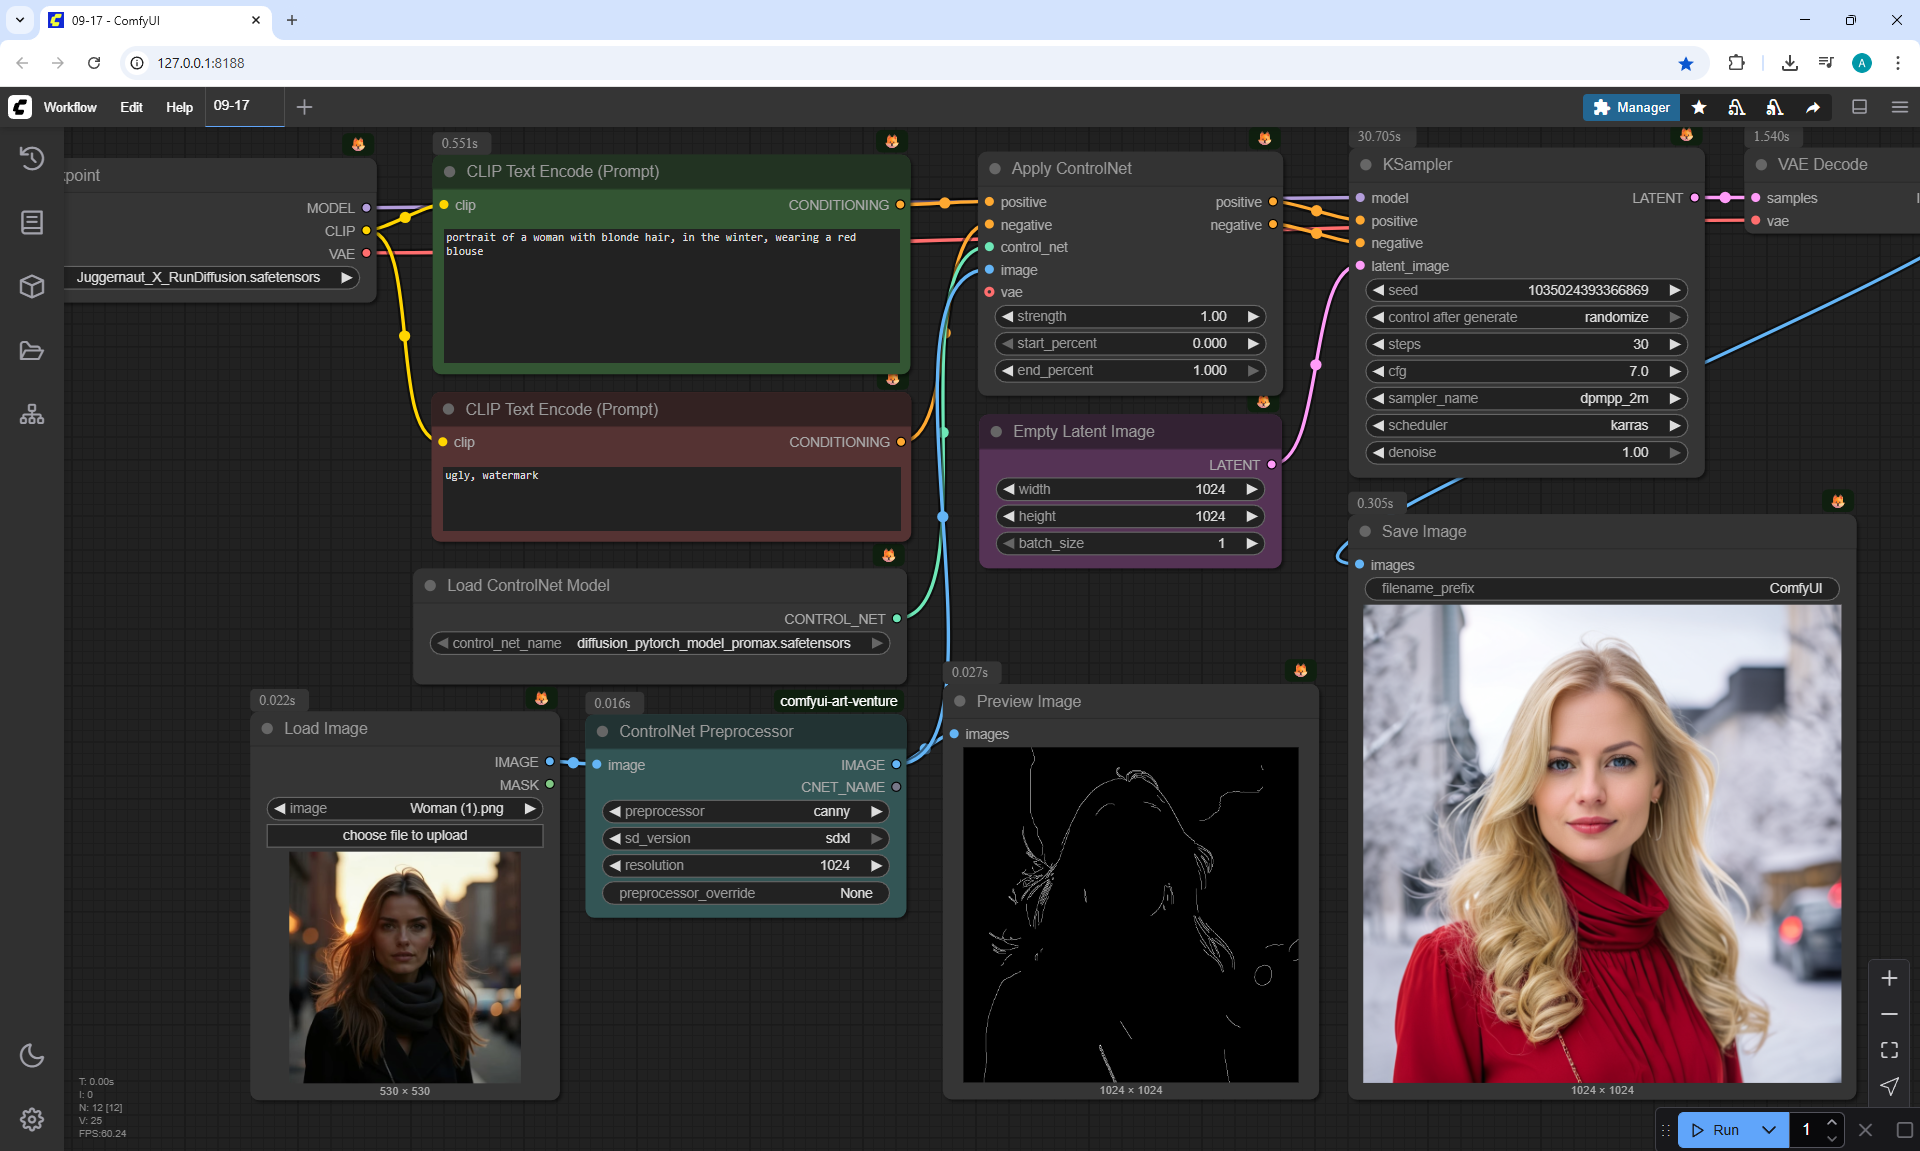The height and width of the screenshot is (1151, 1920).
Task: Toggle dark theme moon icon
Action: coord(32,1055)
